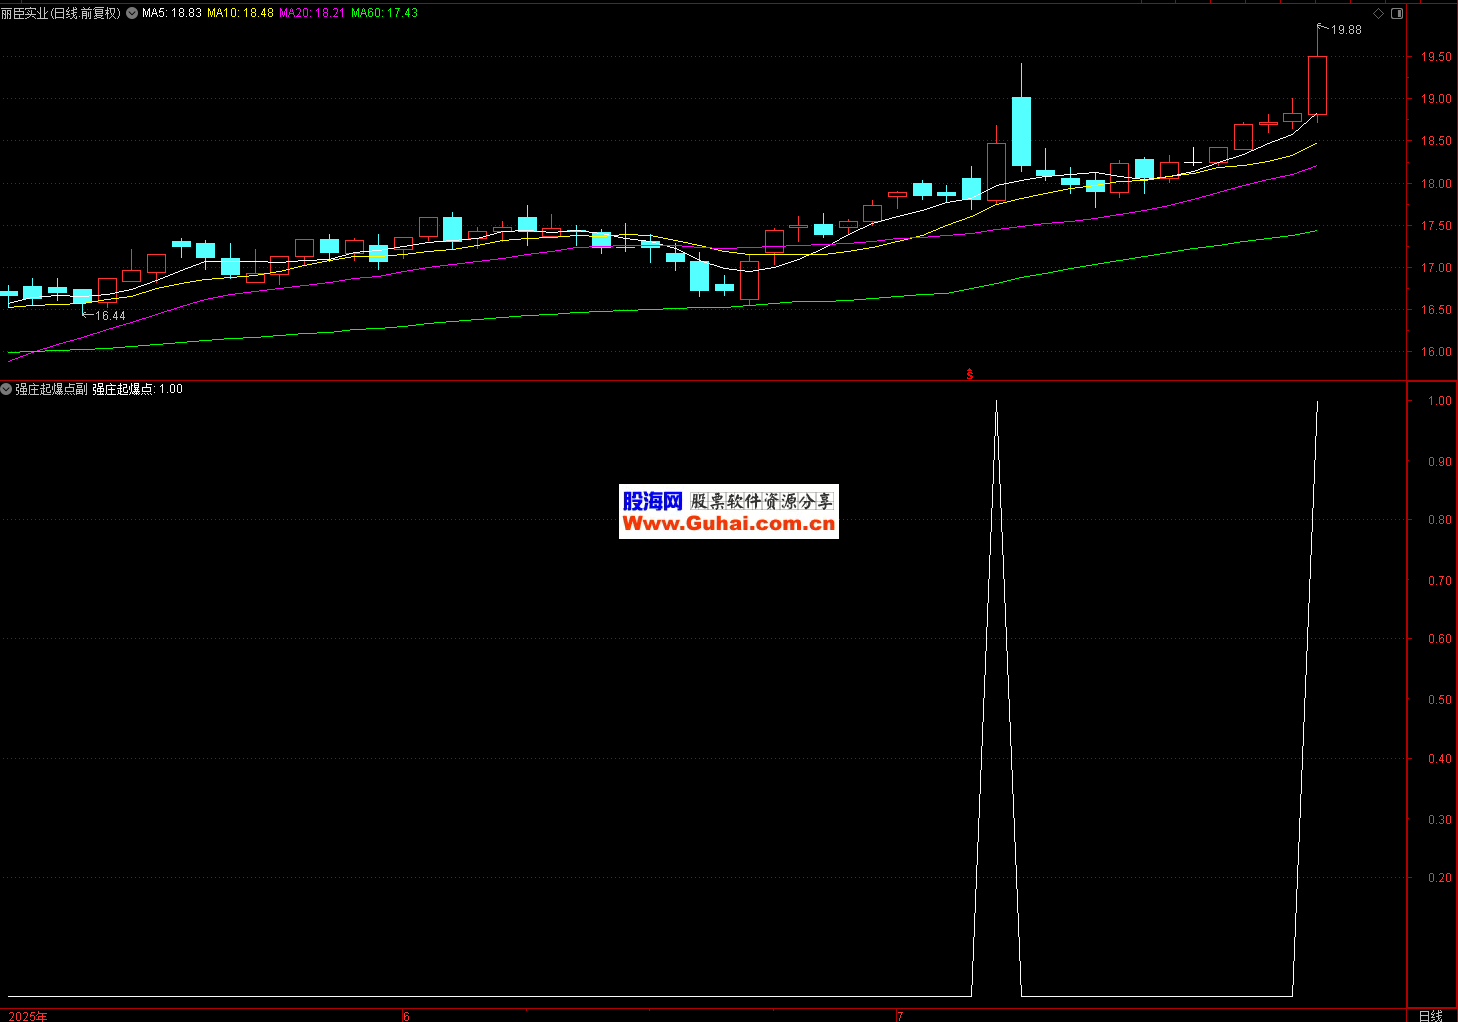Click the 强庄起爆点副 indicator name label
Image resolution: width=1458 pixels, height=1022 pixels.
(51, 389)
